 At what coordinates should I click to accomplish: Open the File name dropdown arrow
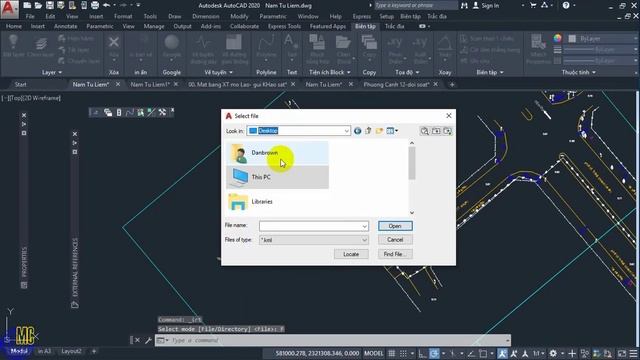tap(364, 226)
